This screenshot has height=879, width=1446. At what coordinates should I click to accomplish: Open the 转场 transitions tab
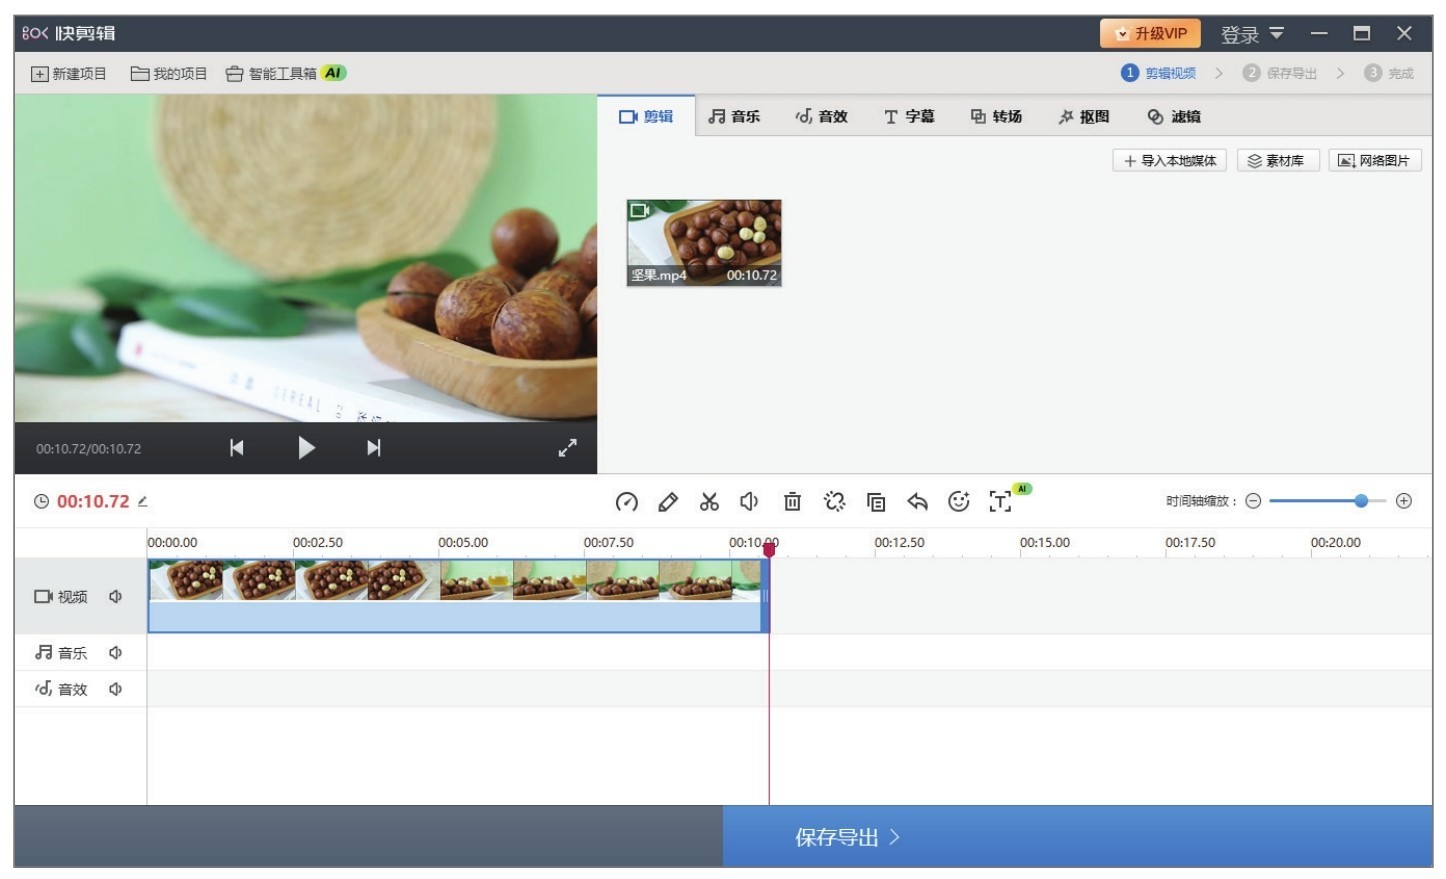point(996,117)
